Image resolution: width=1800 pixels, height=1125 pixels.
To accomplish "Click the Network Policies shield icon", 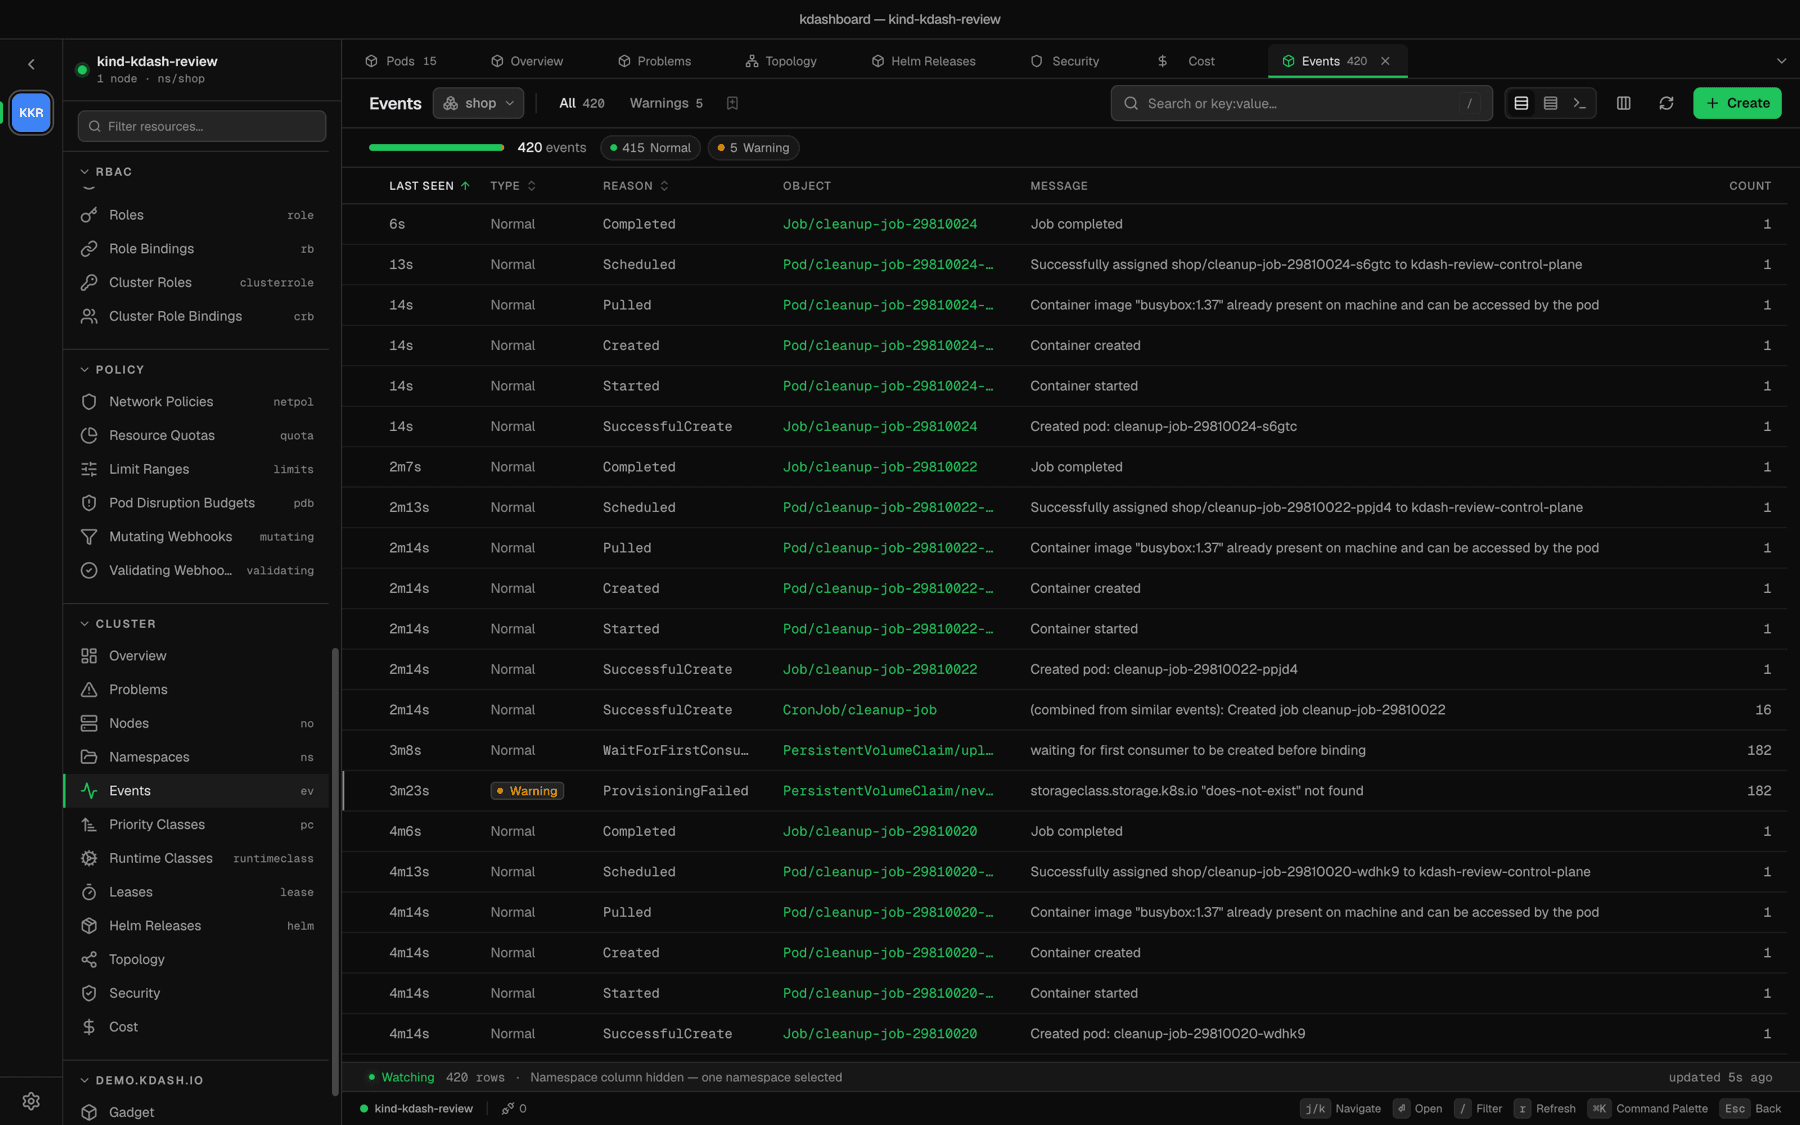I will 89,402.
